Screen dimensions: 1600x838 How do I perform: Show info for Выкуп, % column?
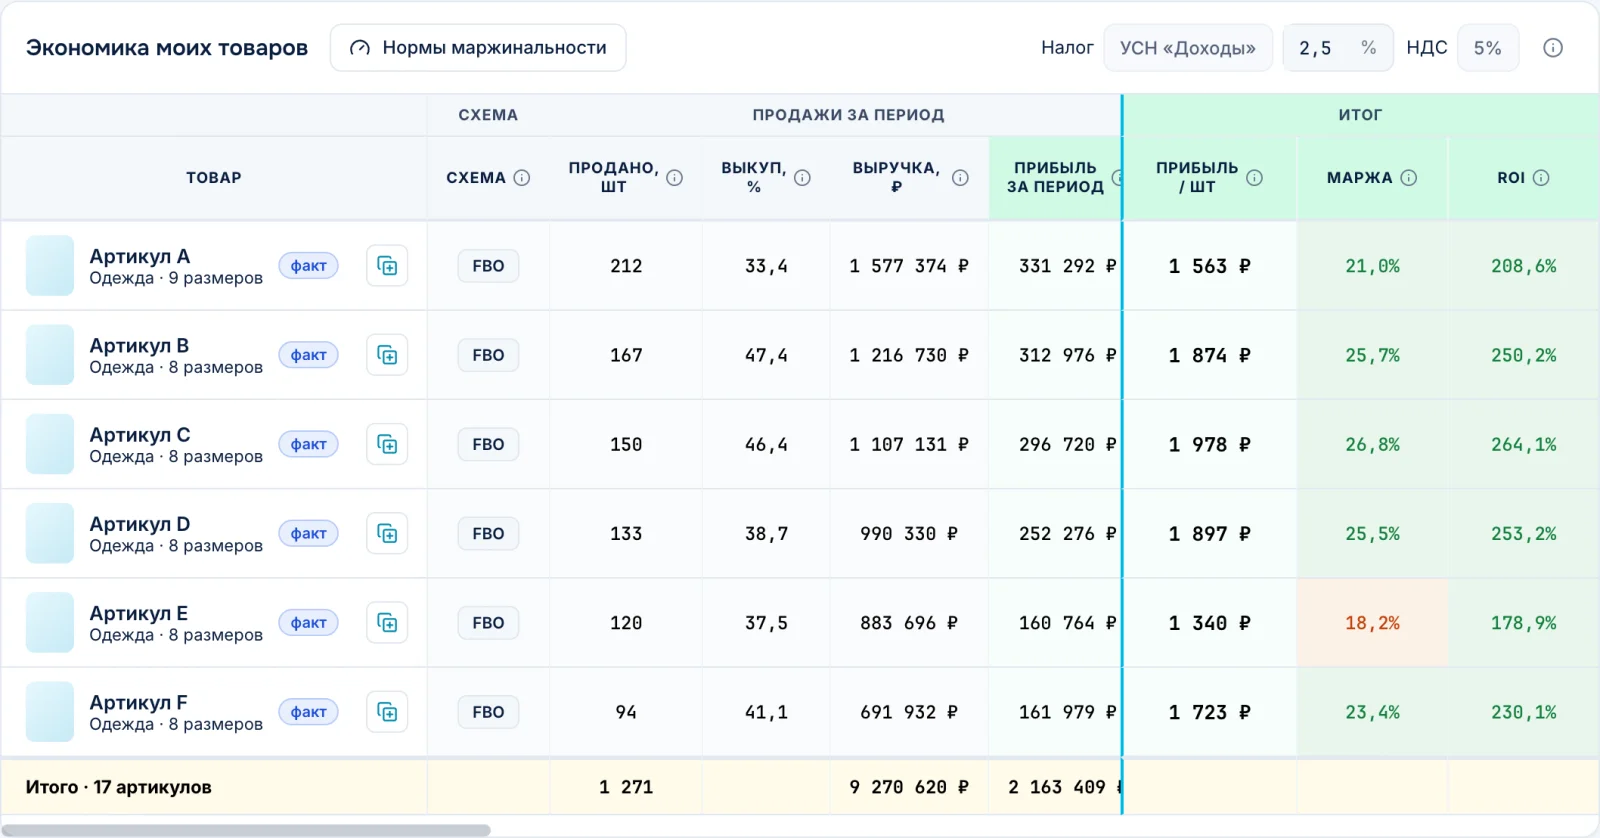(802, 178)
